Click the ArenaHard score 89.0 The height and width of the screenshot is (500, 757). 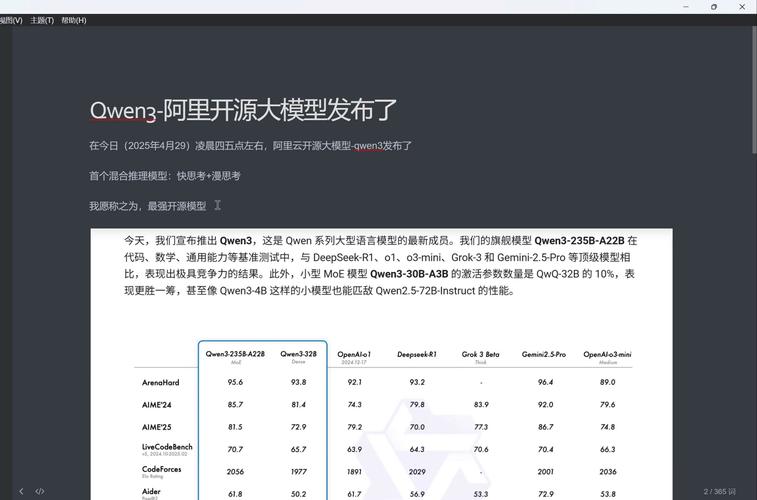point(607,382)
